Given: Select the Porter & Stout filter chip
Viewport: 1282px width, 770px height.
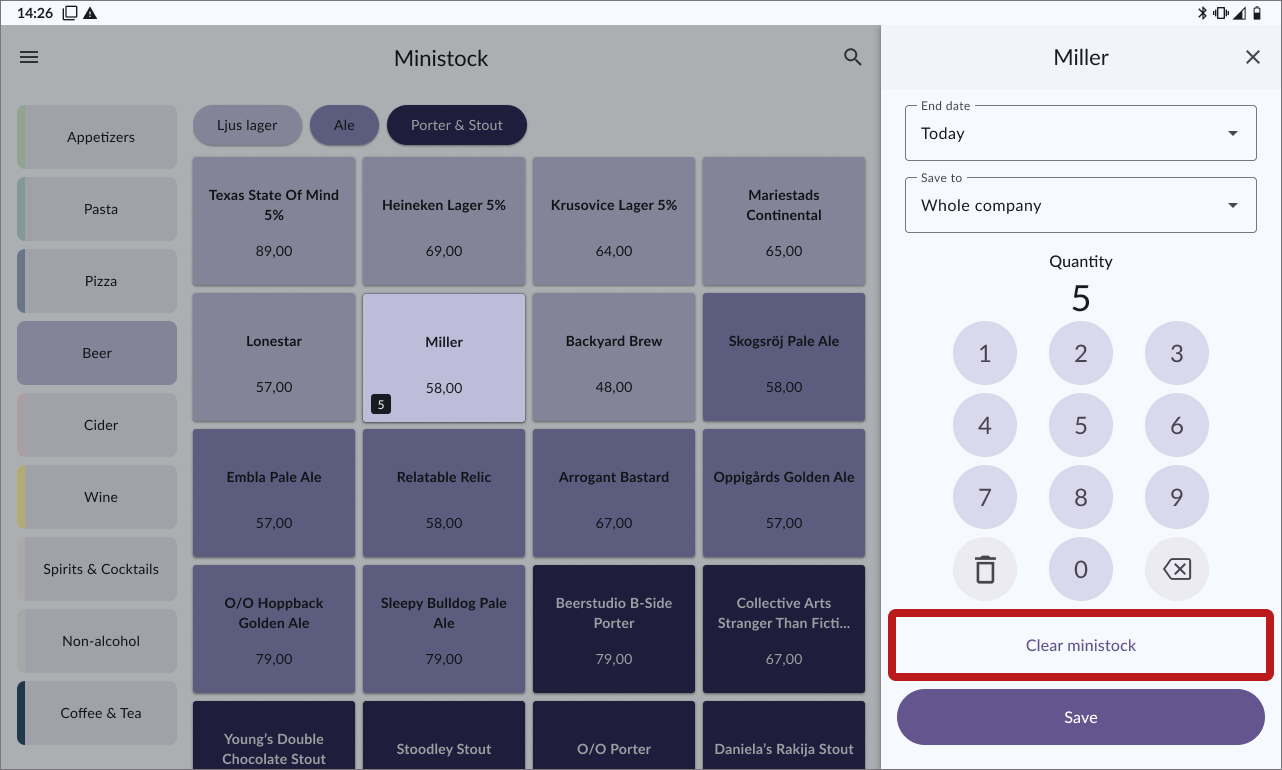Looking at the screenshot, I should (457, 125).
